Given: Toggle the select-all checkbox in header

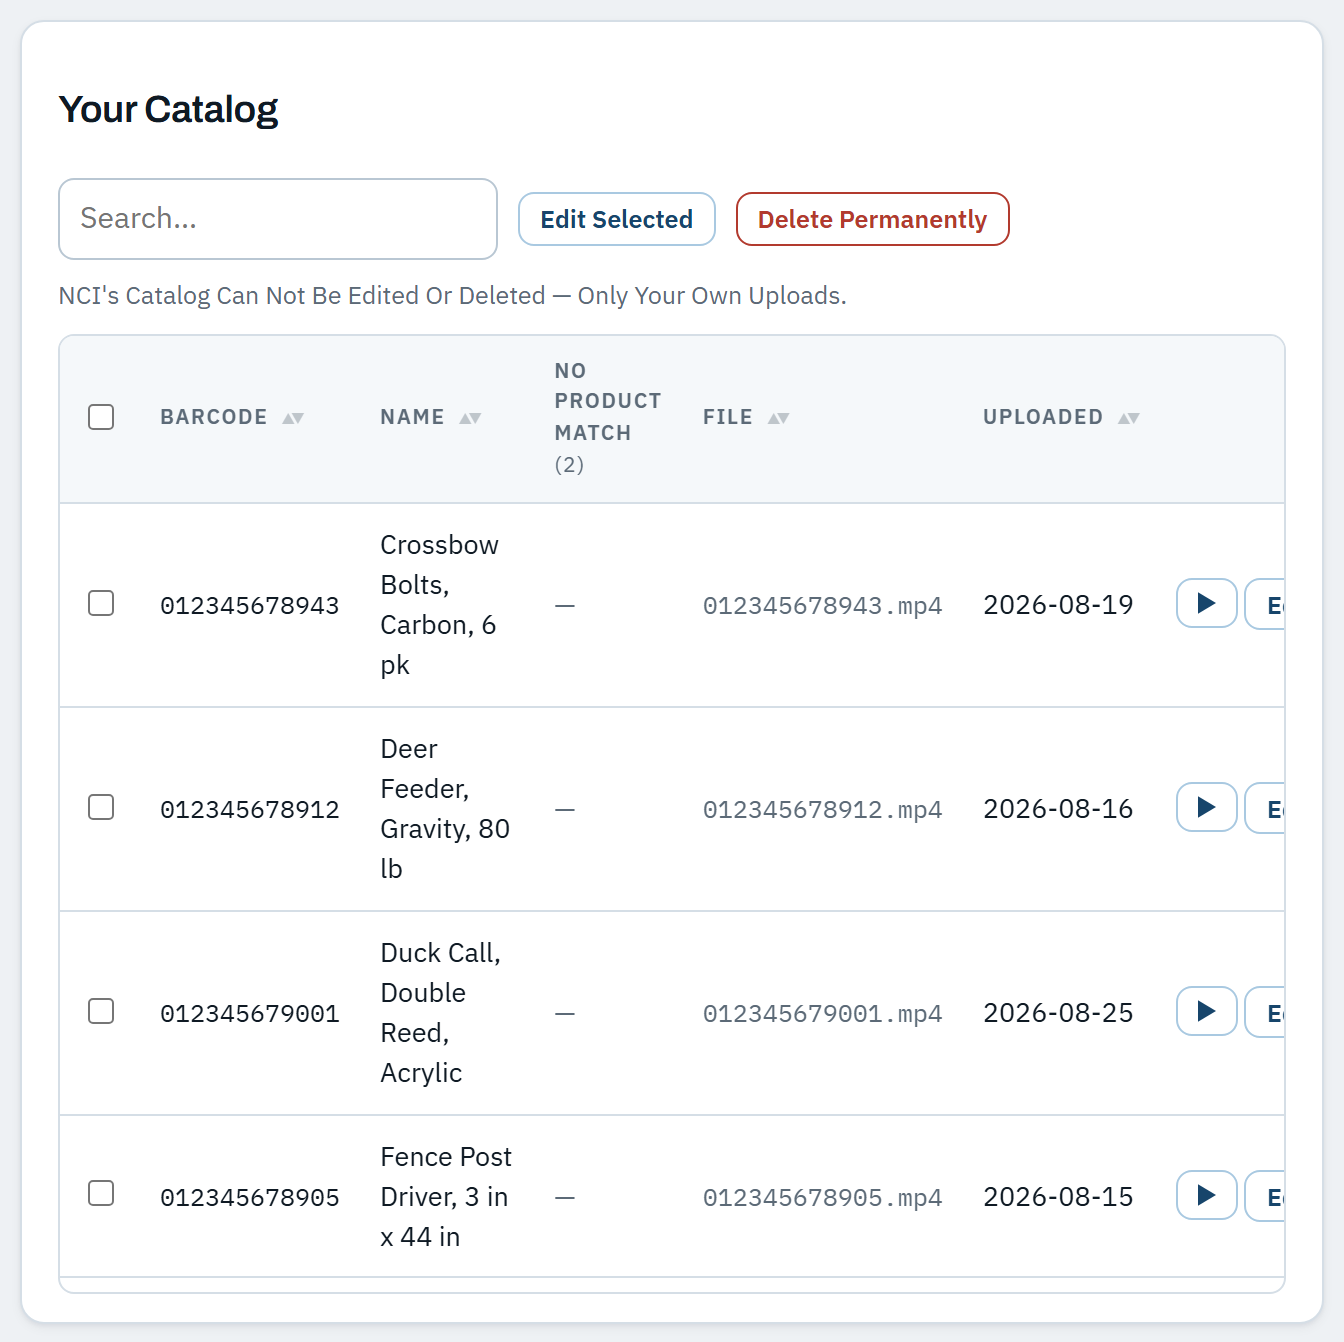Looking at the screenshot, I should (x=101, y=417).
